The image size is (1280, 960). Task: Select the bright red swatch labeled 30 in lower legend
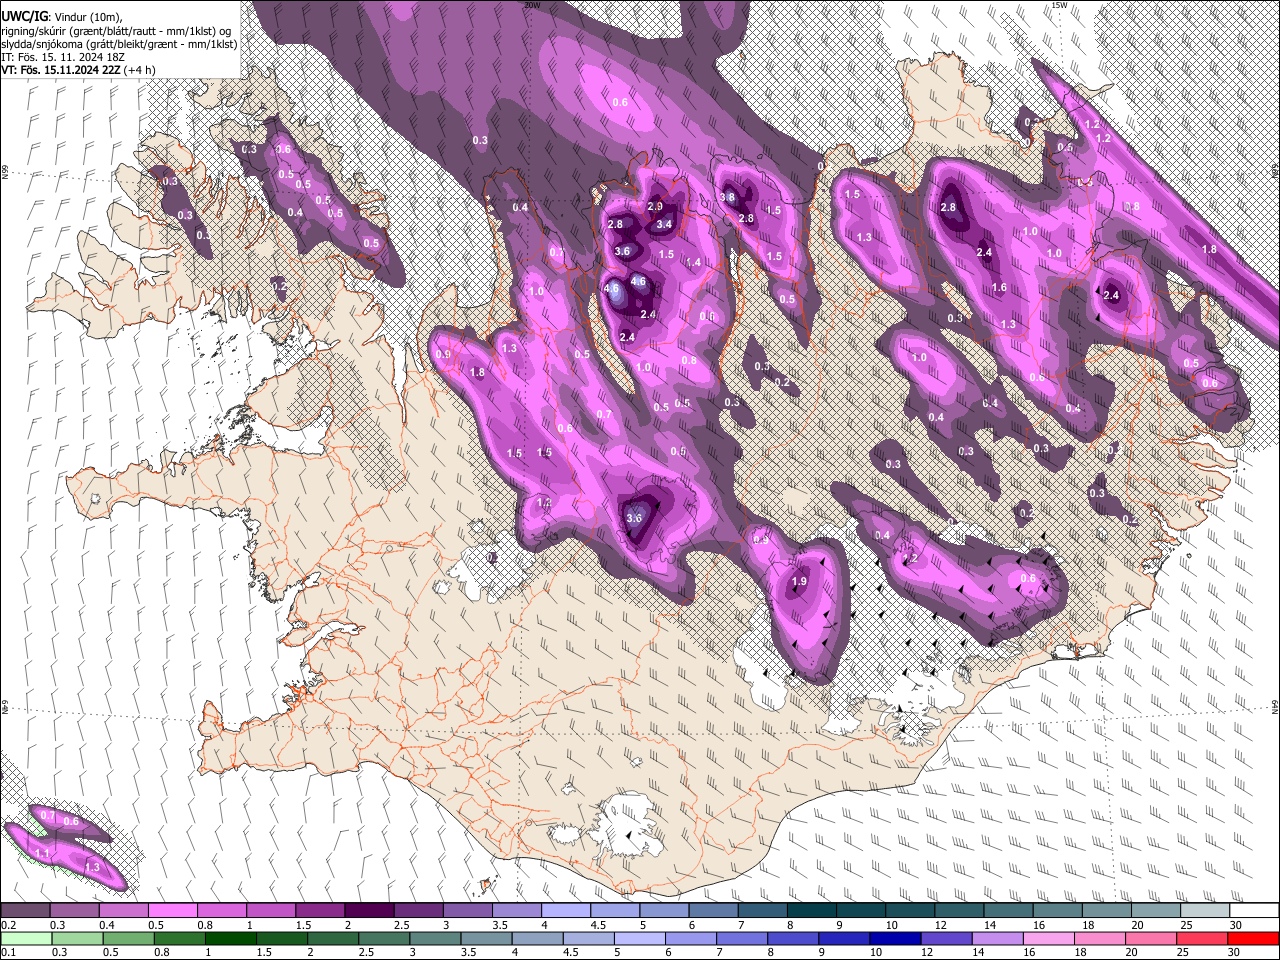[x=1253, y=938]
